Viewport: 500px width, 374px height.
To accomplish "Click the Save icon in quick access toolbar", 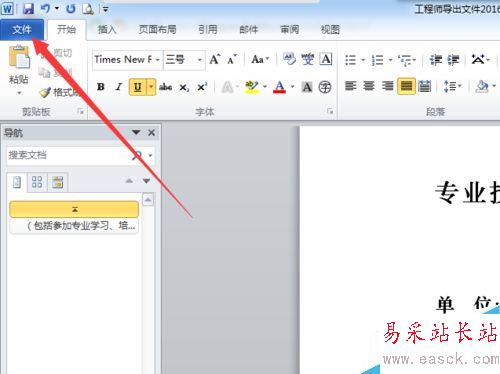I will [x=28, y=9].
